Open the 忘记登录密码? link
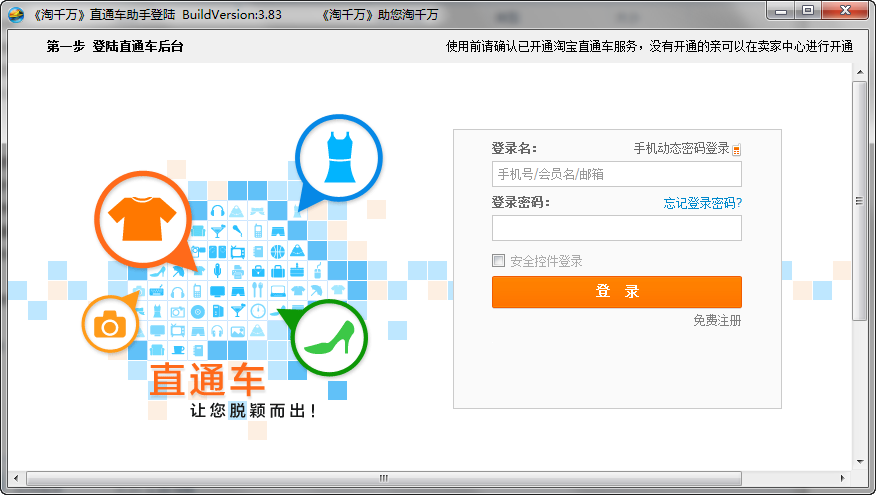Image resolution: width=876 pixels, height=495 pixels. [x=703, y=203]
